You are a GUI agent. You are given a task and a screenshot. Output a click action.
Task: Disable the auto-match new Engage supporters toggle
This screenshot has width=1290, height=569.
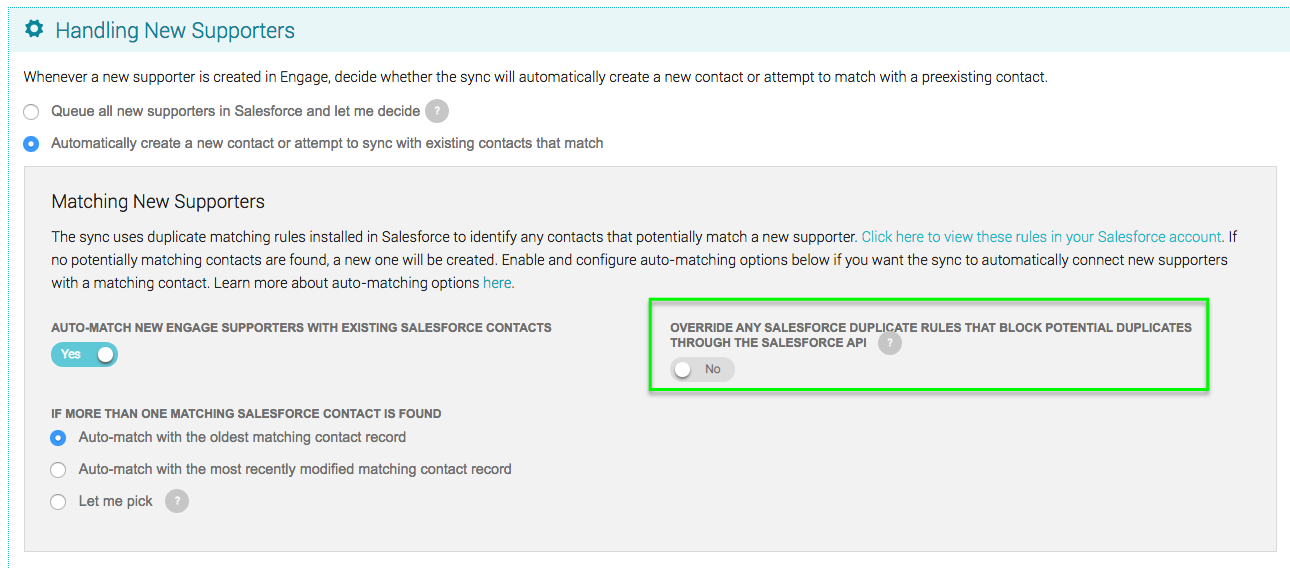[84, 354]
